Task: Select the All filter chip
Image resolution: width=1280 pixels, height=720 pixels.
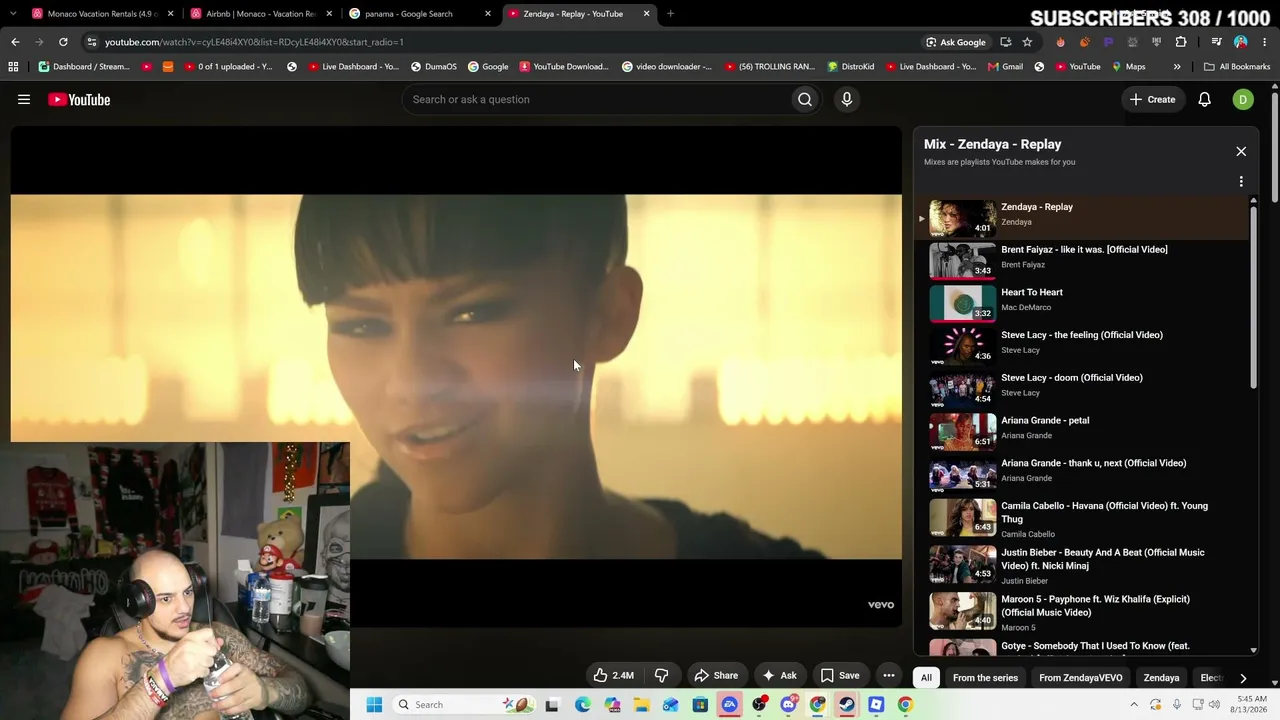Action: 926,678
